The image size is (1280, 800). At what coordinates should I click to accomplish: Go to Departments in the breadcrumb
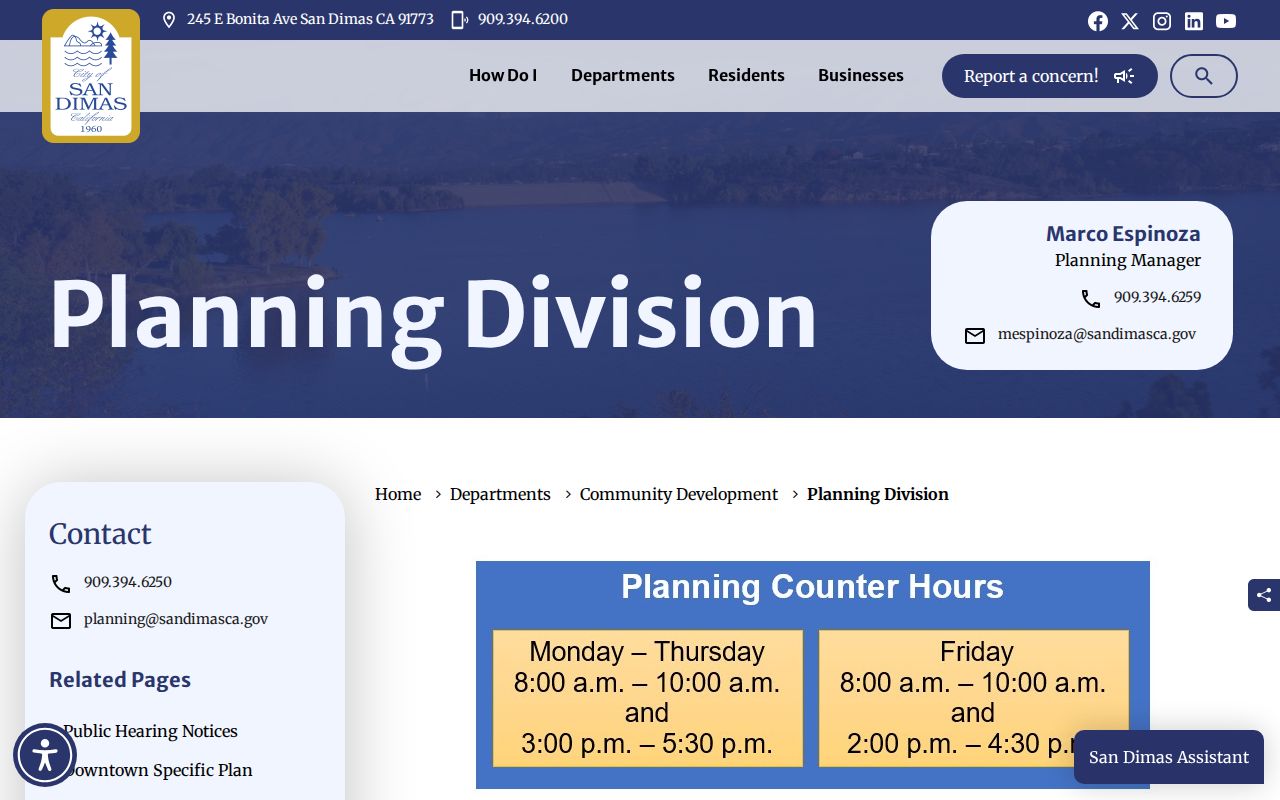pyautogui.click(x=500, y=494)
